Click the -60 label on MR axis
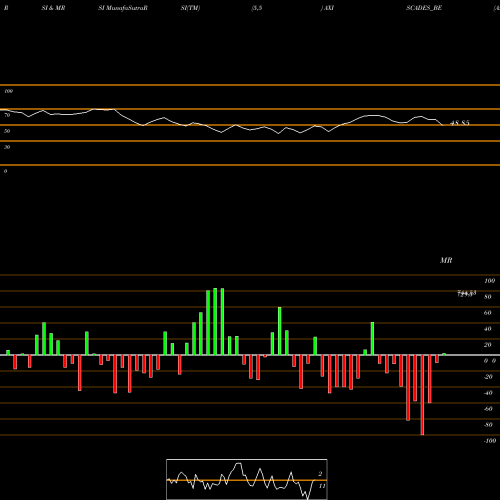This screenshot has width=500, height=500. point(488,409)
